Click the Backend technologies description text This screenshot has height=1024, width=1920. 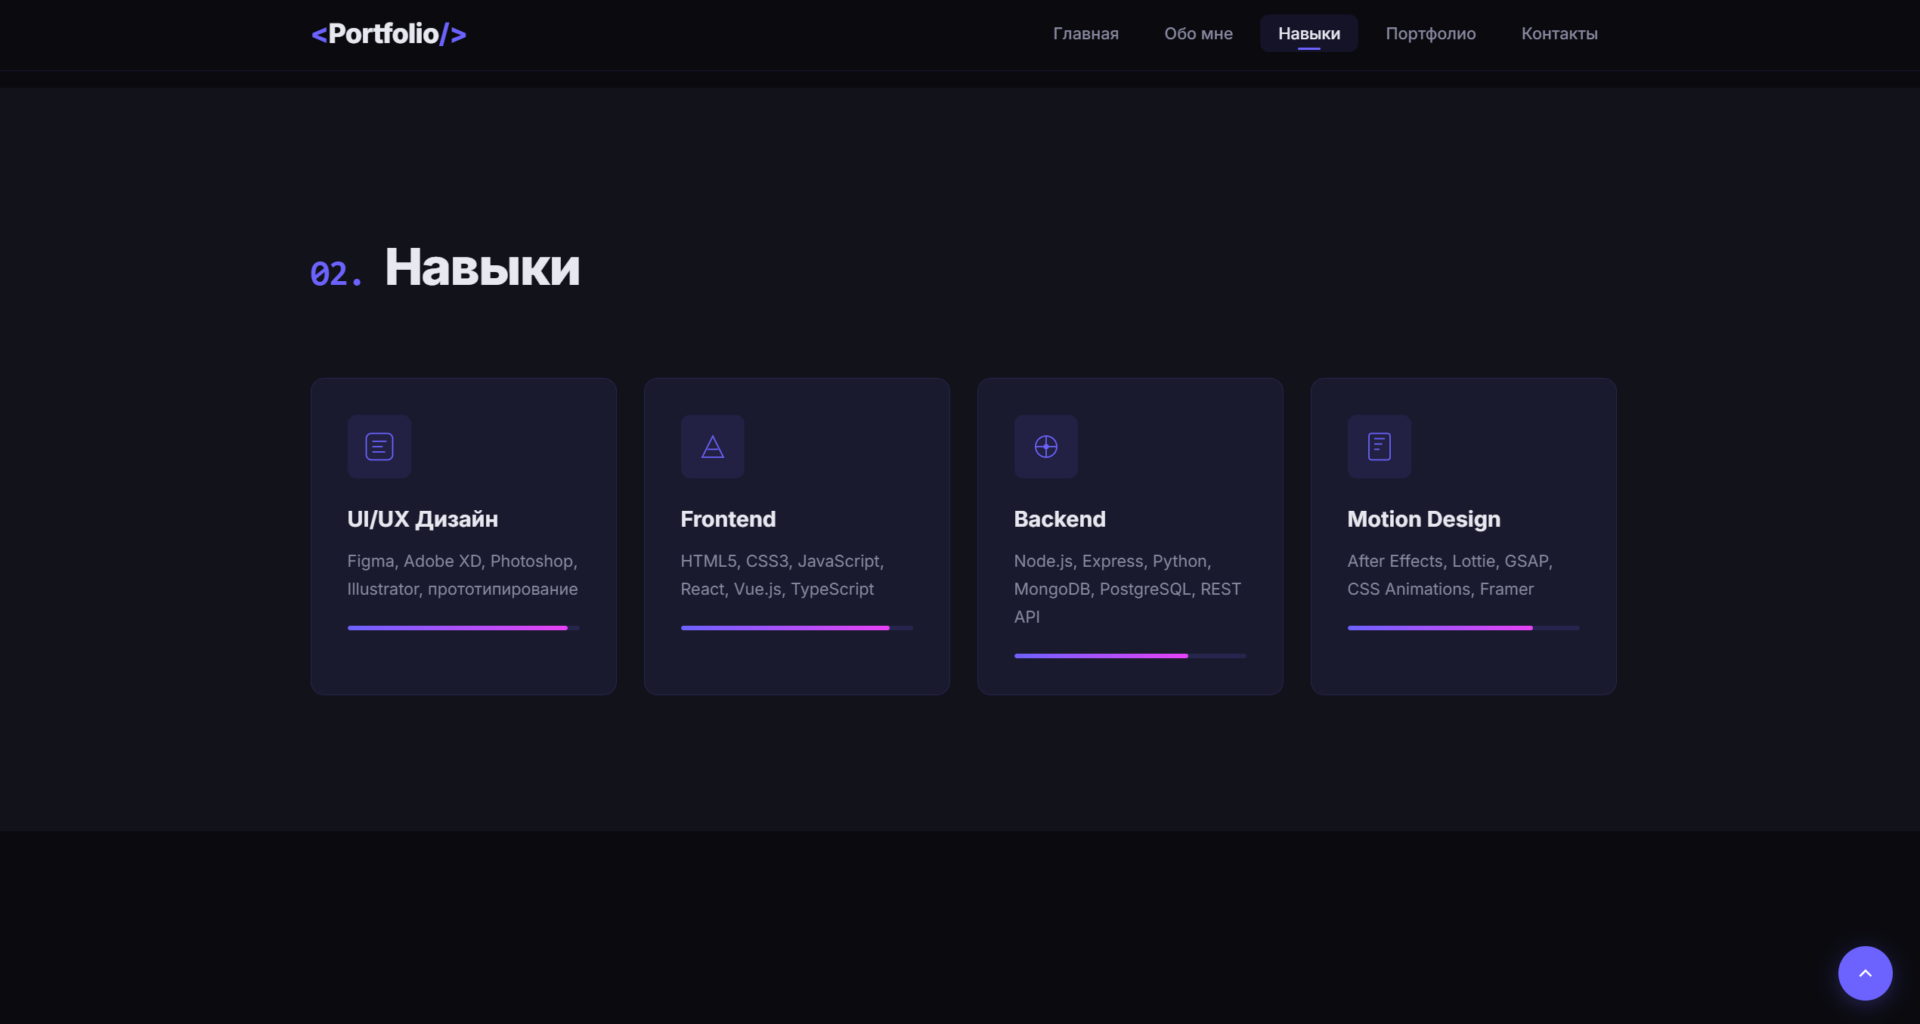(x=1127, y=589)
